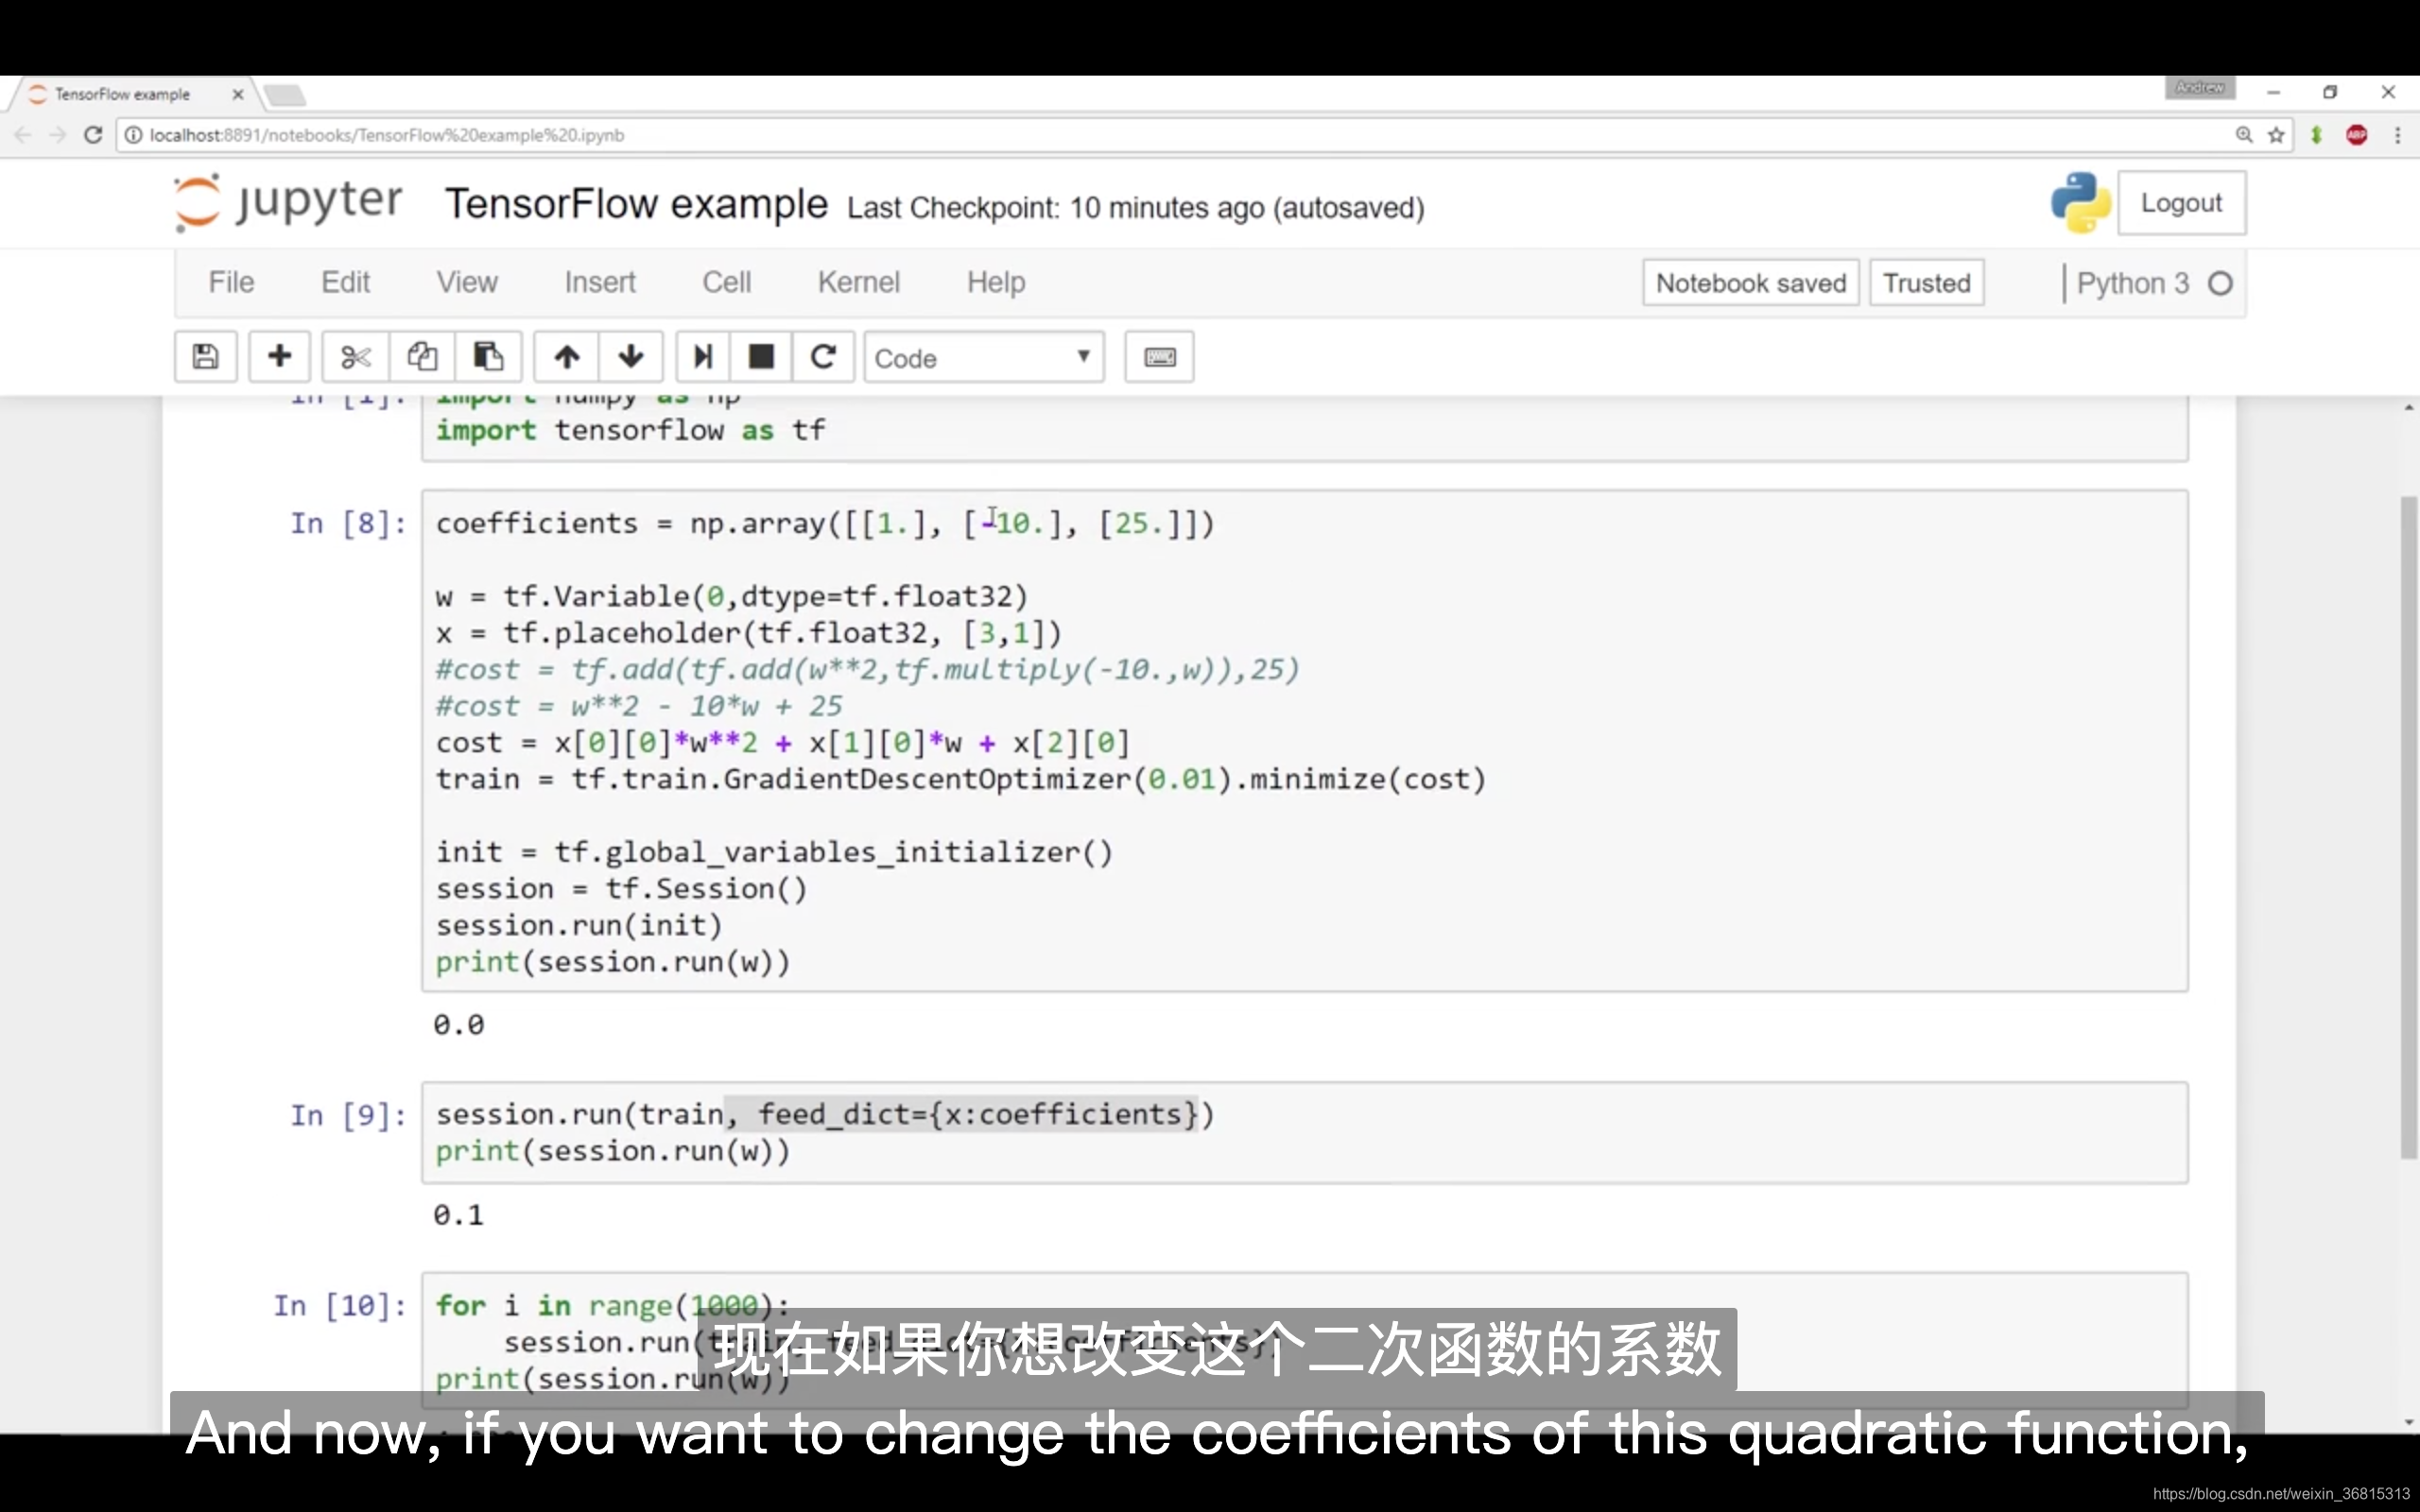The image size is (2420, 1512).
Task: Click the browser address bar URL
Action: coord(387,135)
